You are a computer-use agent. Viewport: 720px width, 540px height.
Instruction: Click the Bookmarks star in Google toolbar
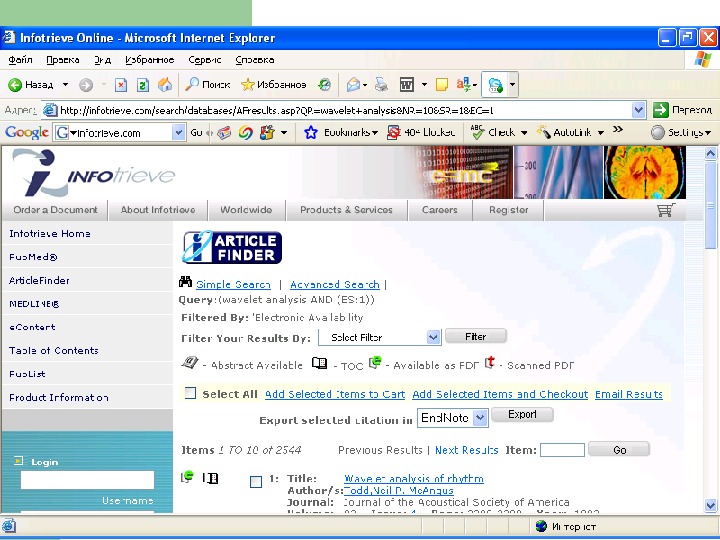(311, 133)
